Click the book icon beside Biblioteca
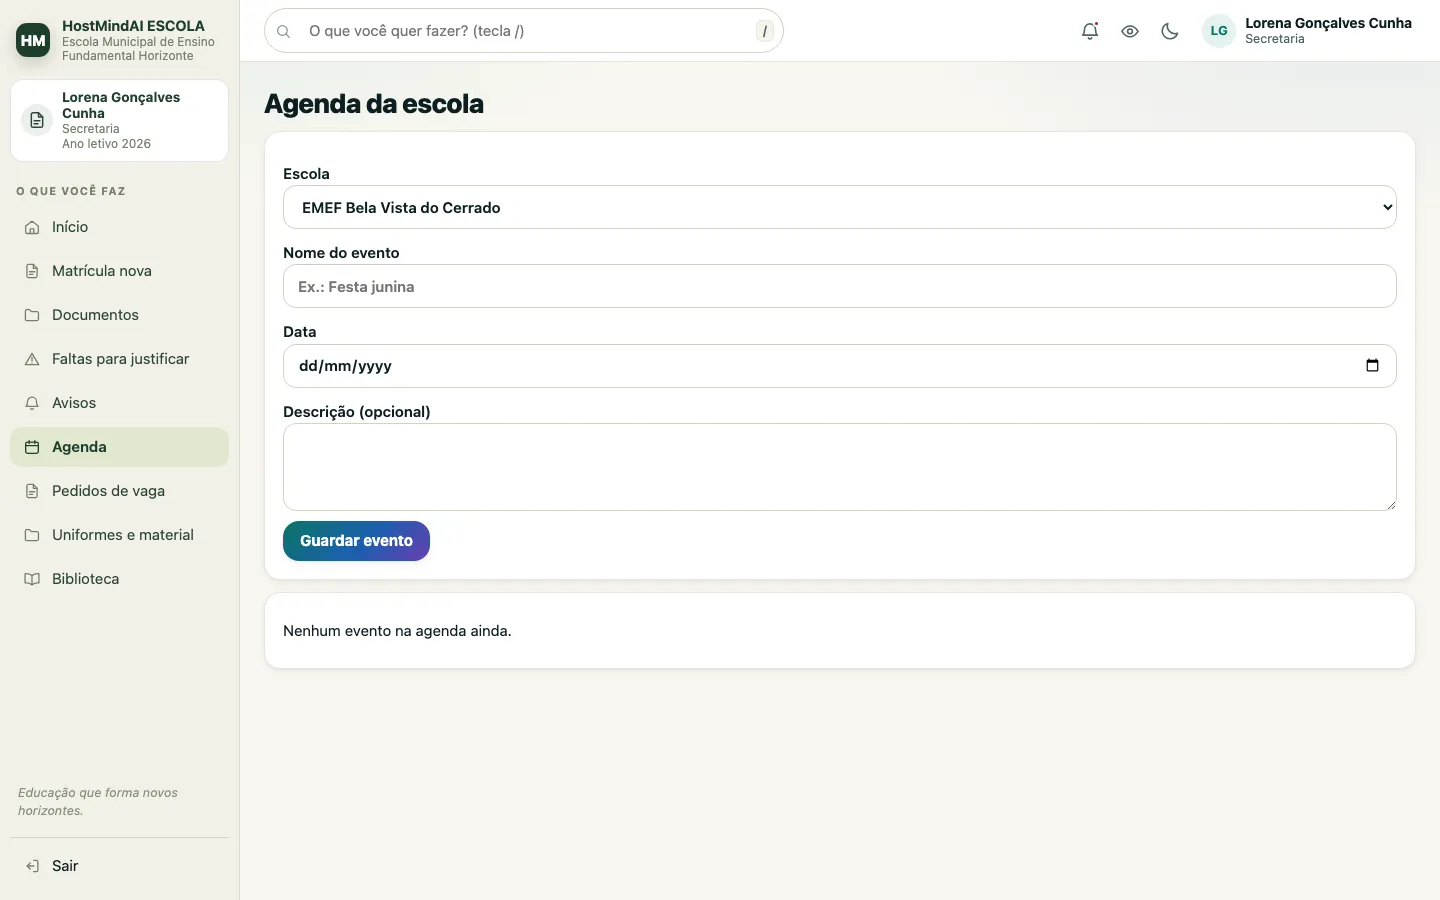 coord(32,579)
